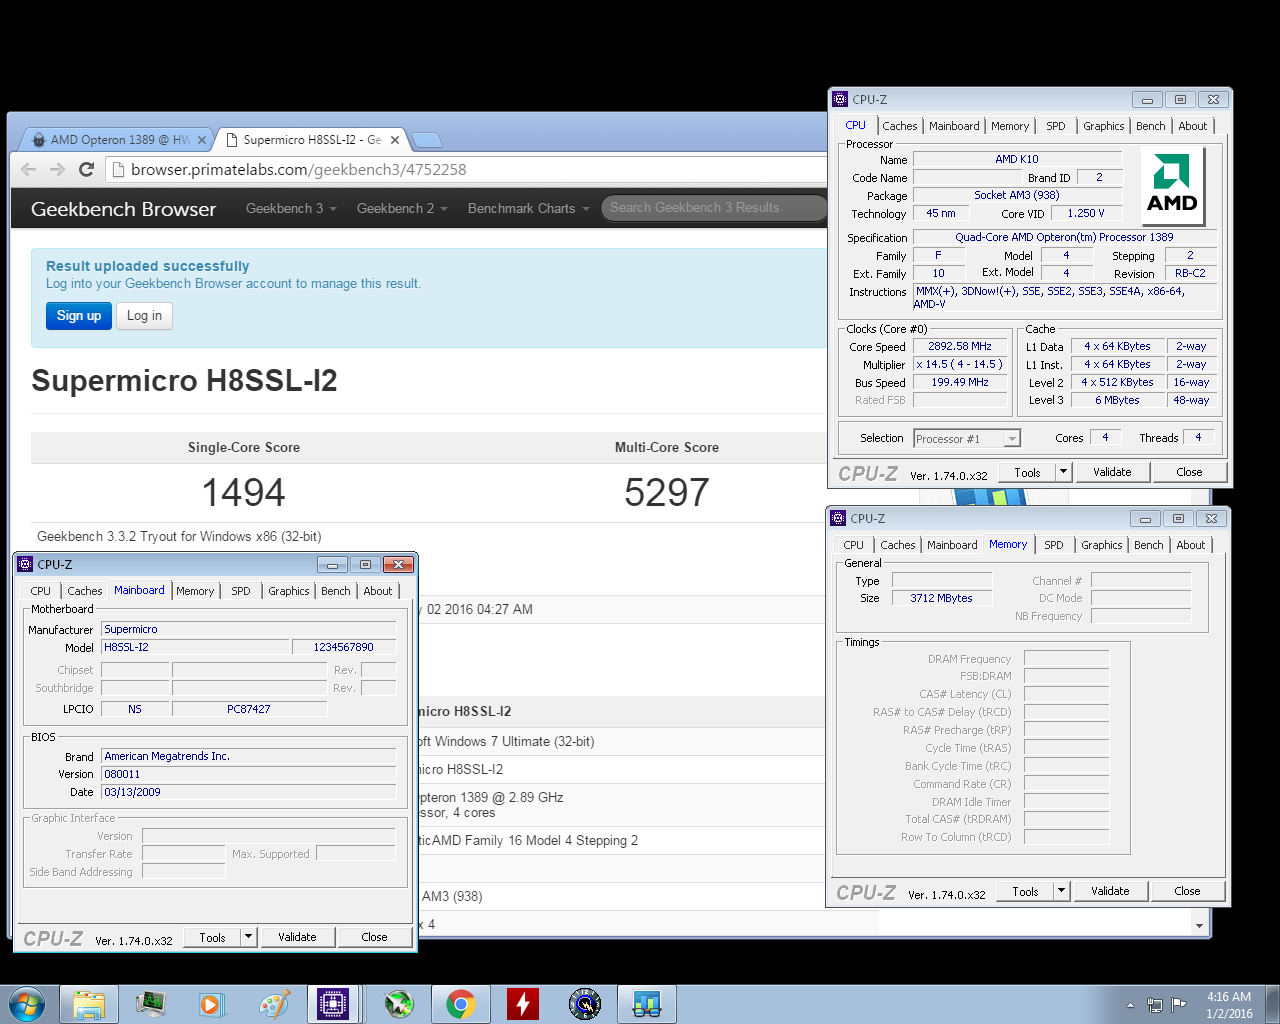Close the Supermicro H8SSL-I2 browser tab

395,140
